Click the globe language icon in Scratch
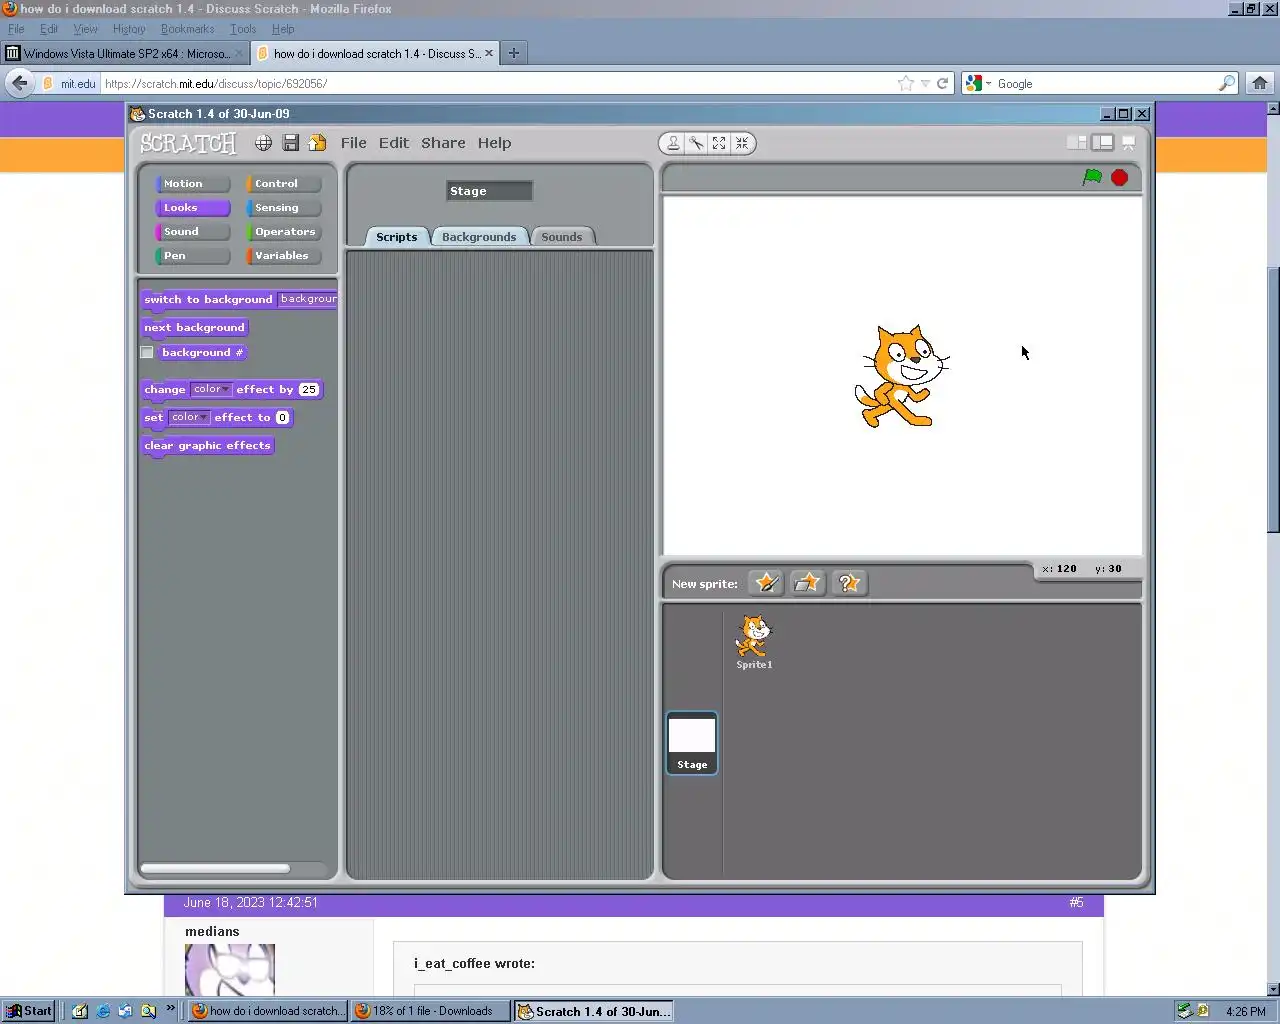The width and height of the screenshot is (1280, 1024). (x=263, y=143)
